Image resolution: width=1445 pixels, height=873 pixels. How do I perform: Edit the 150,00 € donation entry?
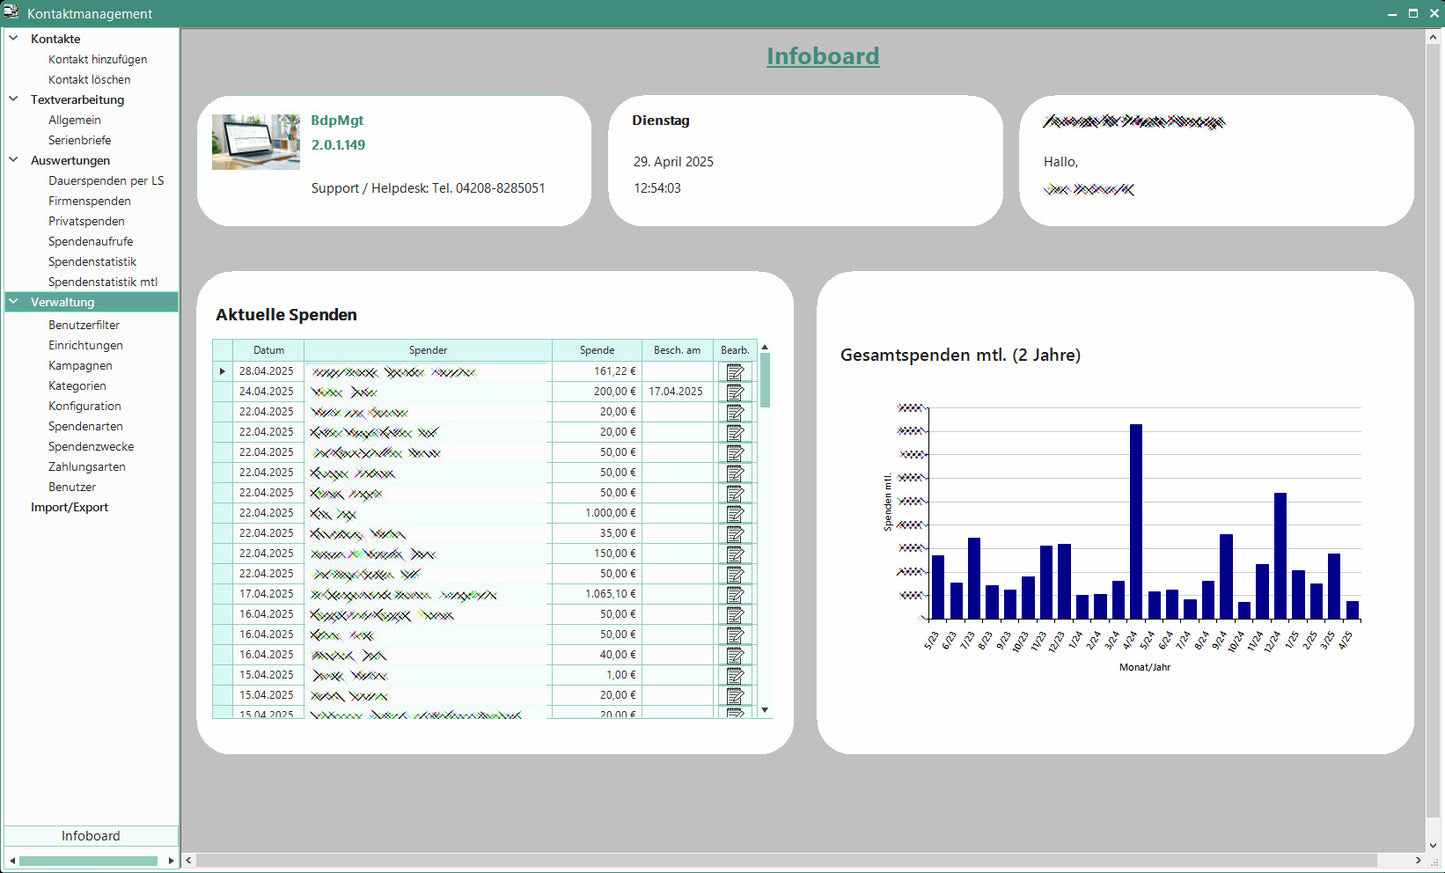point(735,554)
